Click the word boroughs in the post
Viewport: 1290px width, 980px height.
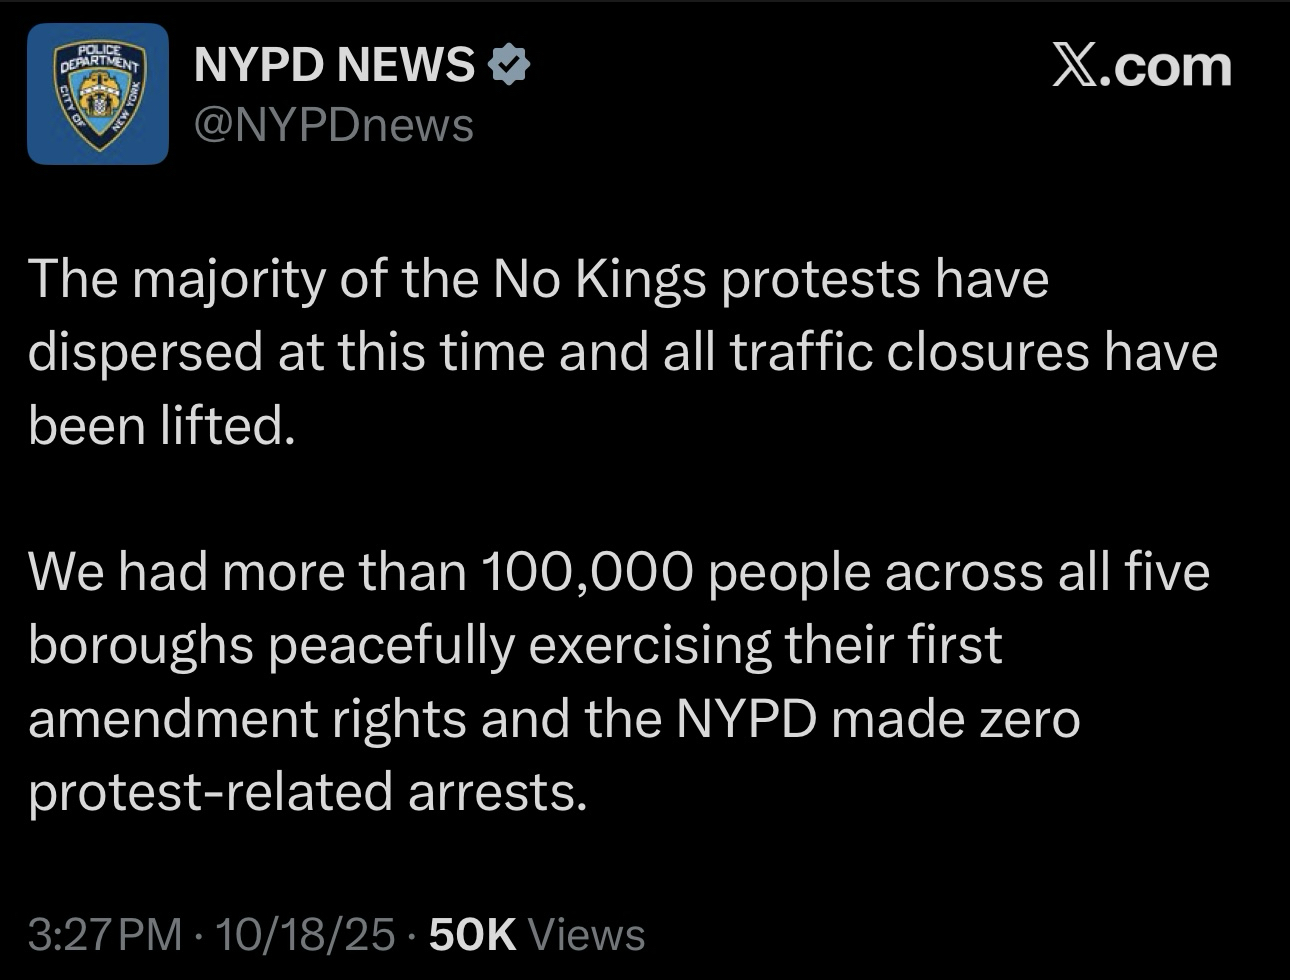[140, 646]
